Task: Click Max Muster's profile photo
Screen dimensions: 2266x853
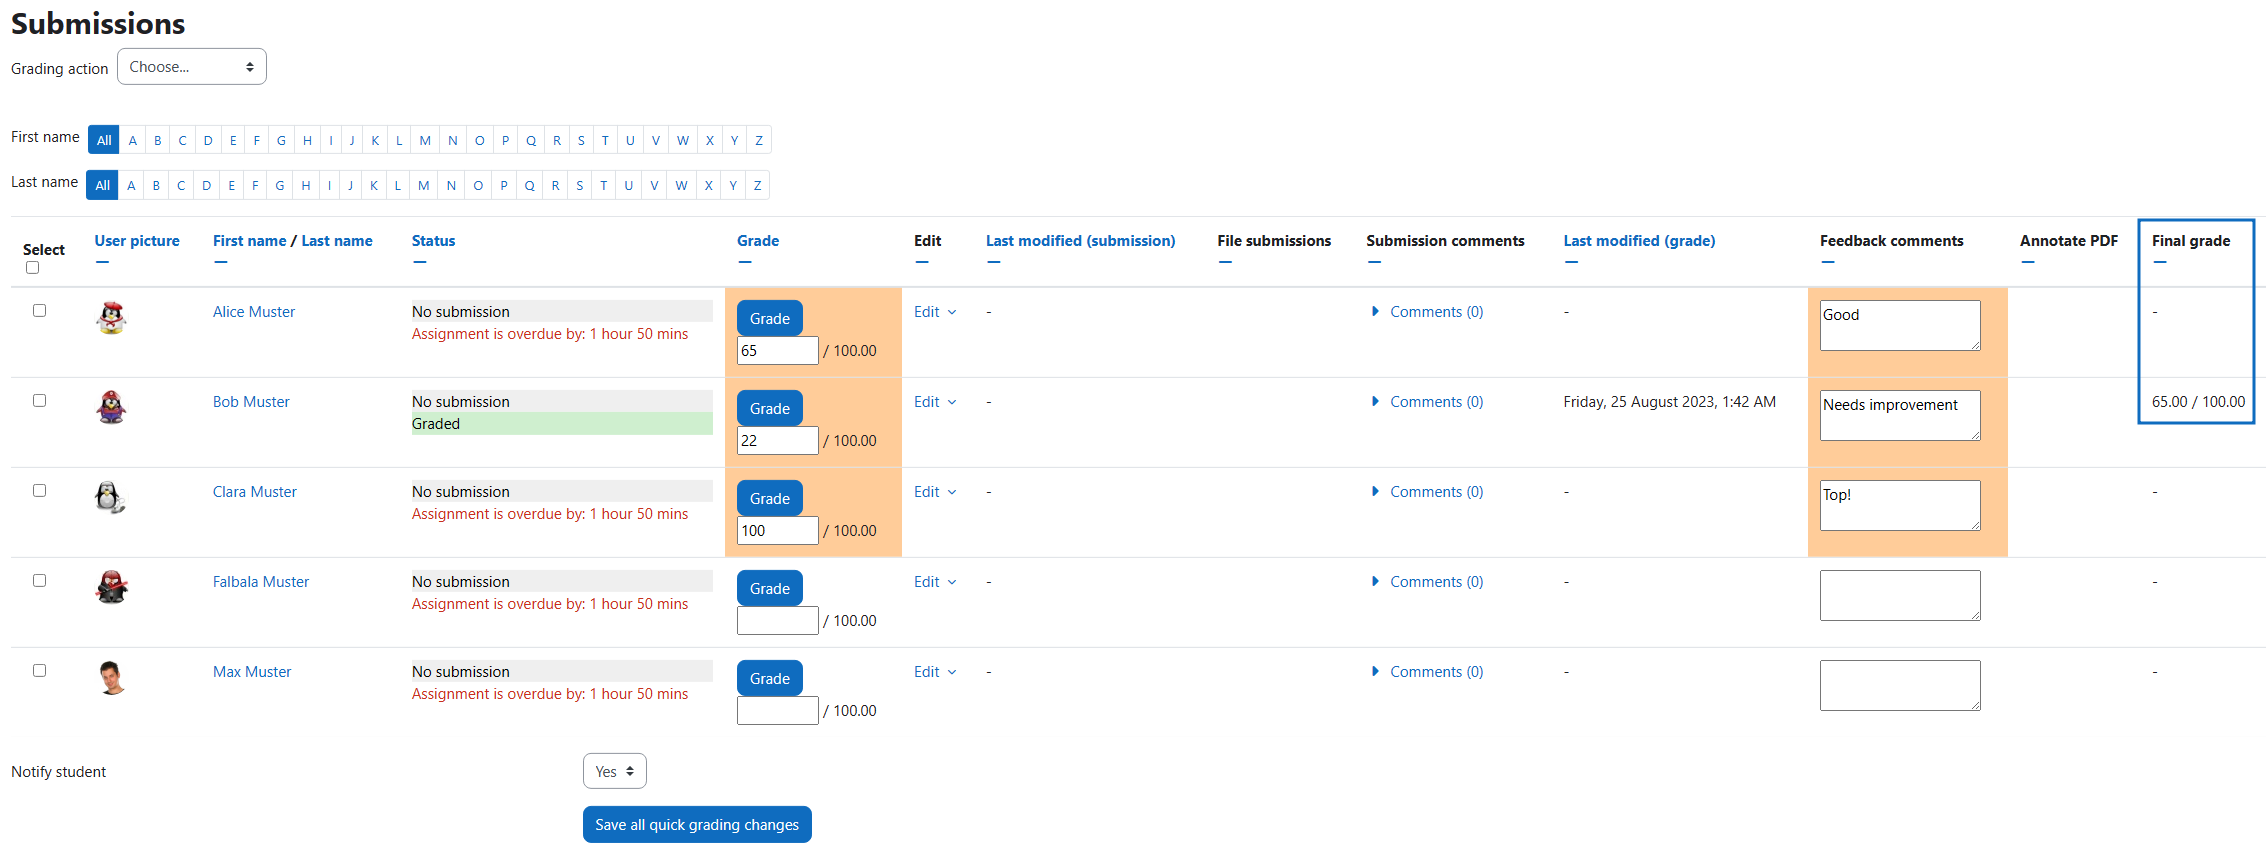Action: (111, 678)
